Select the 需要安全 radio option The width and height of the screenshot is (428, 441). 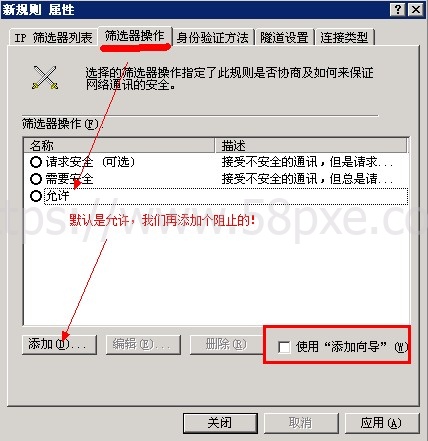coord(35,179)
